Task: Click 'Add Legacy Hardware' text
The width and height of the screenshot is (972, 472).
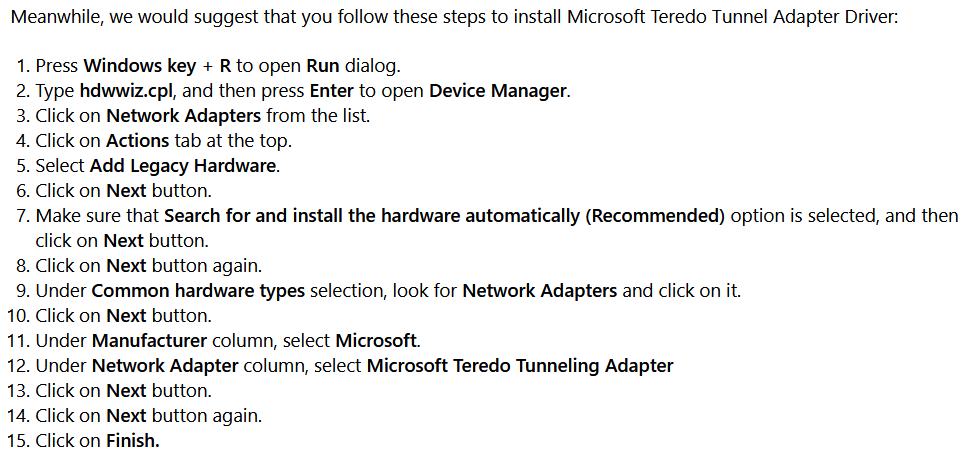Action: click(182, 166)
